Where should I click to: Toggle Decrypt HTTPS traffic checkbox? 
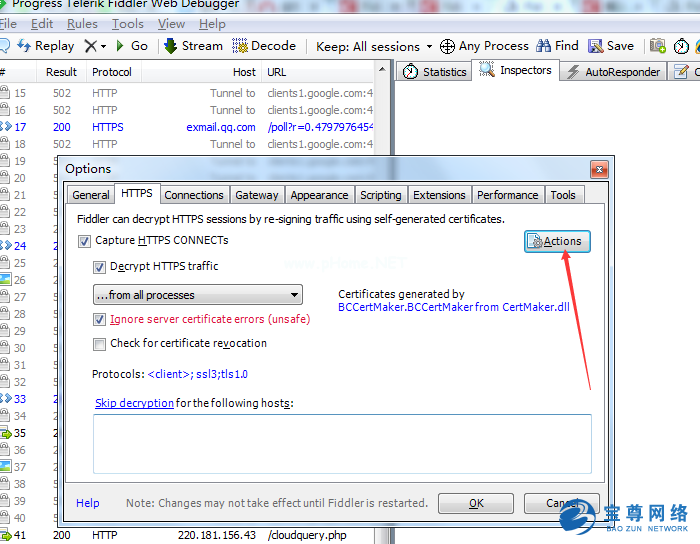tap(99, 267)
